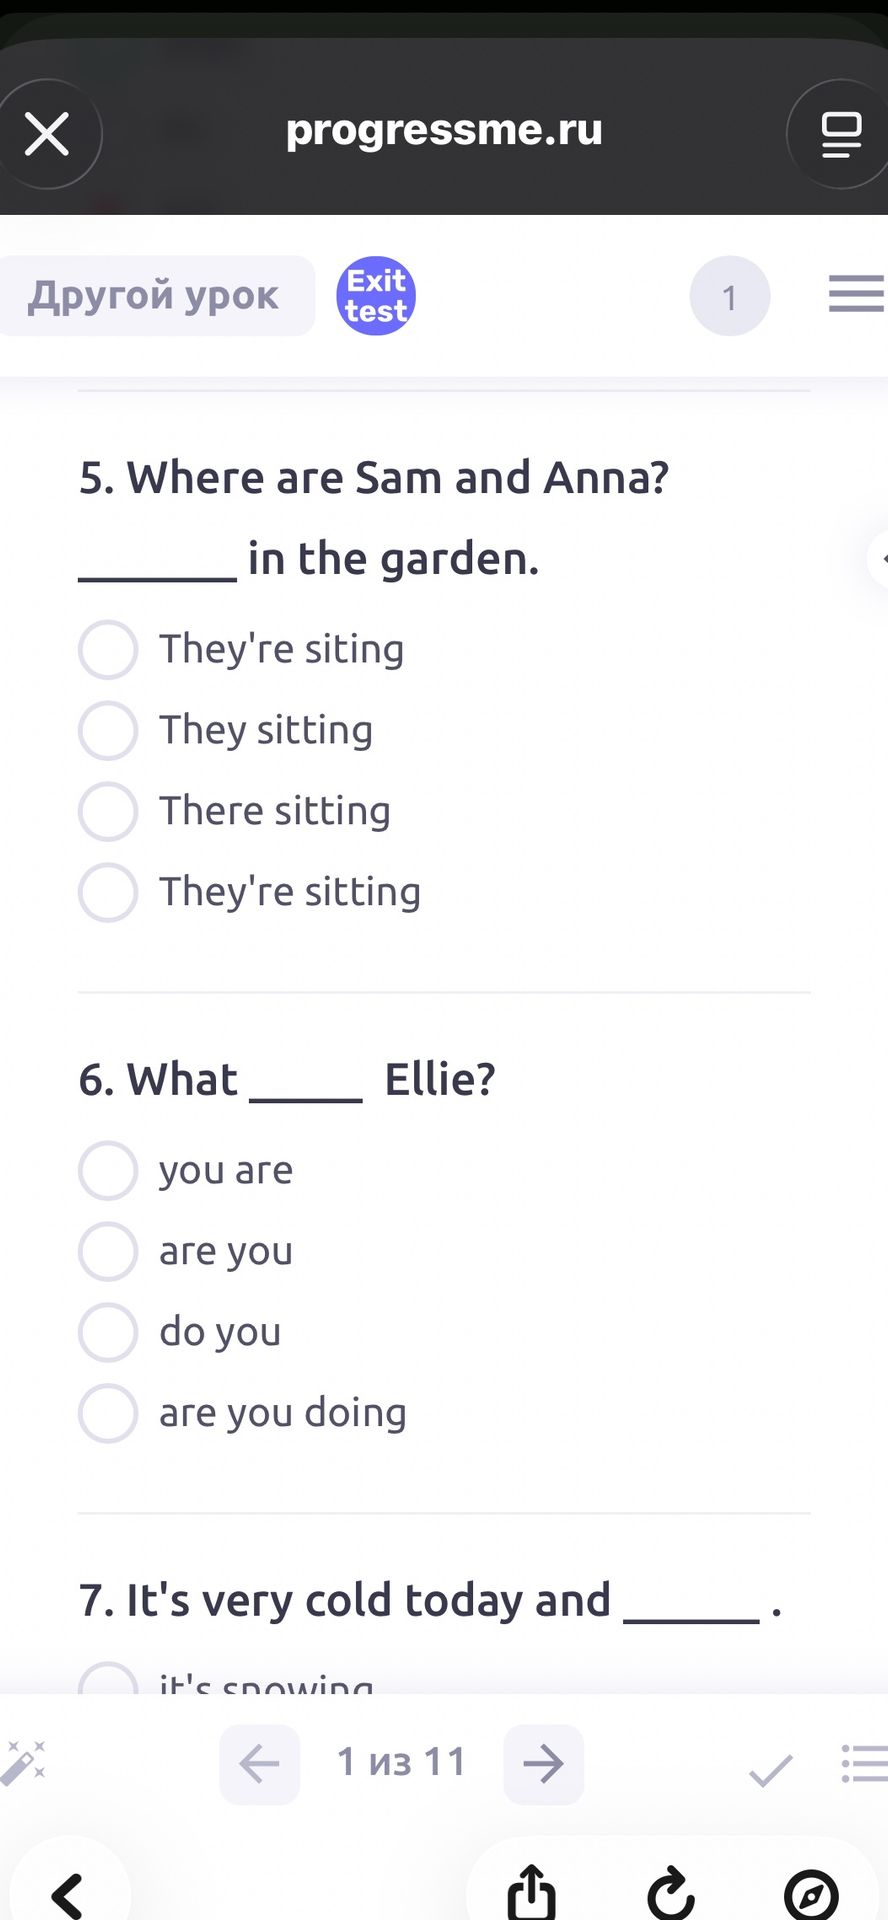Click the Exit test button

[376, 296]
